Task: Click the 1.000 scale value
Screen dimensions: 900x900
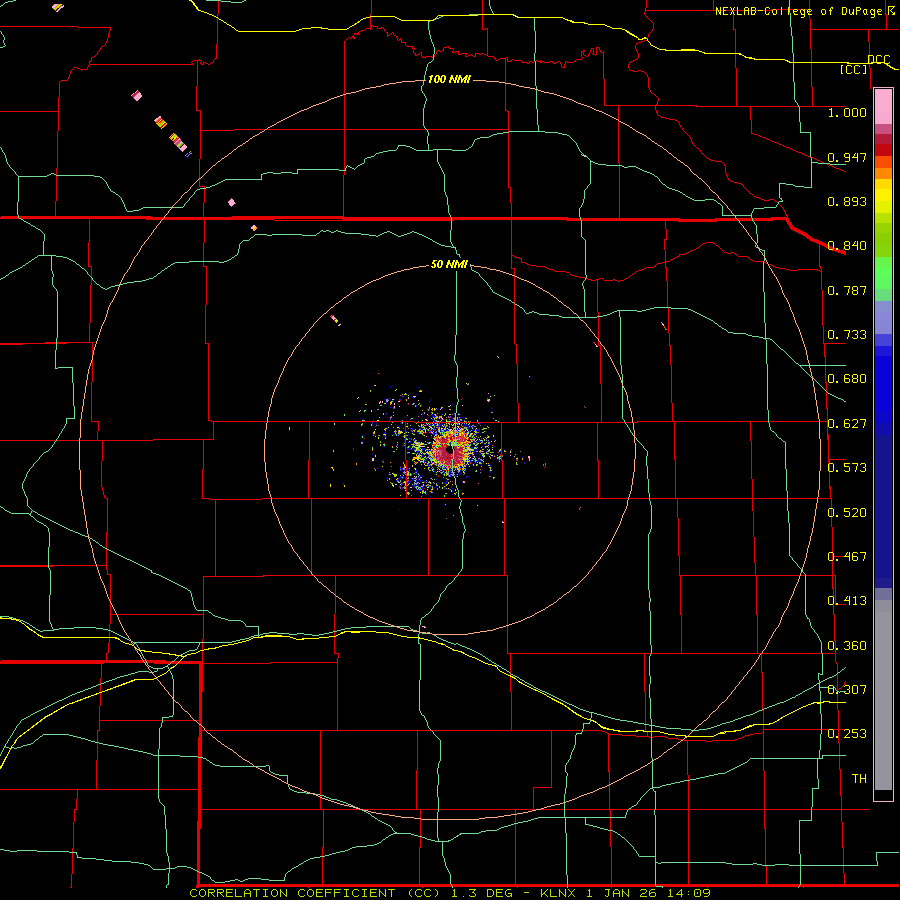Action: click(x=847, y=112)
